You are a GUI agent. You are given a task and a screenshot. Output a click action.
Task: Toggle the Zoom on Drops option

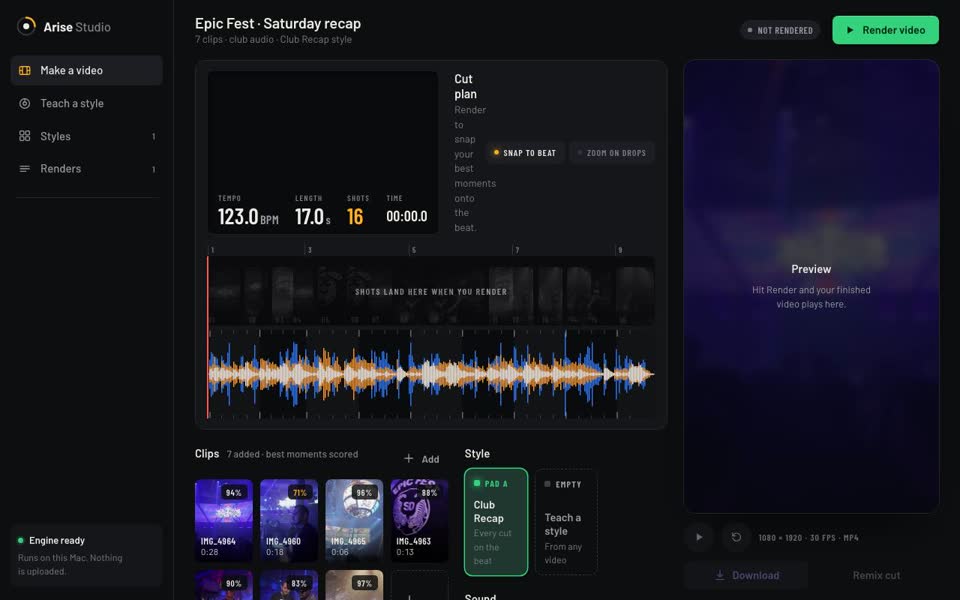(612, 153)
